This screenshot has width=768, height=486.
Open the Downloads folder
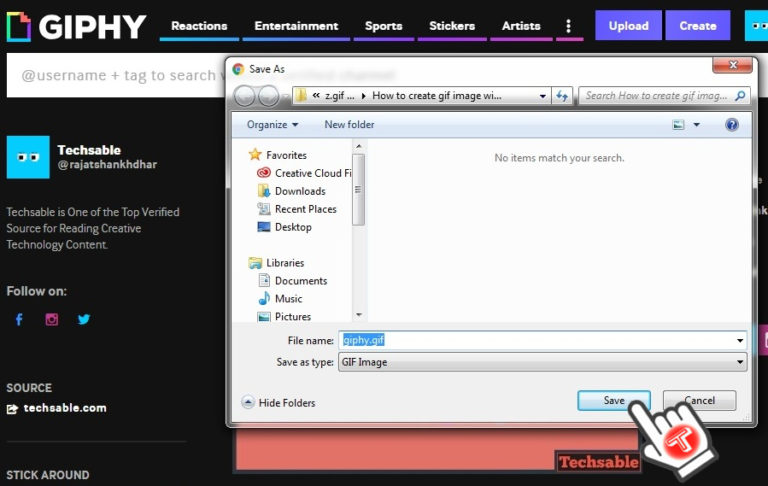(x=291, y=191)
